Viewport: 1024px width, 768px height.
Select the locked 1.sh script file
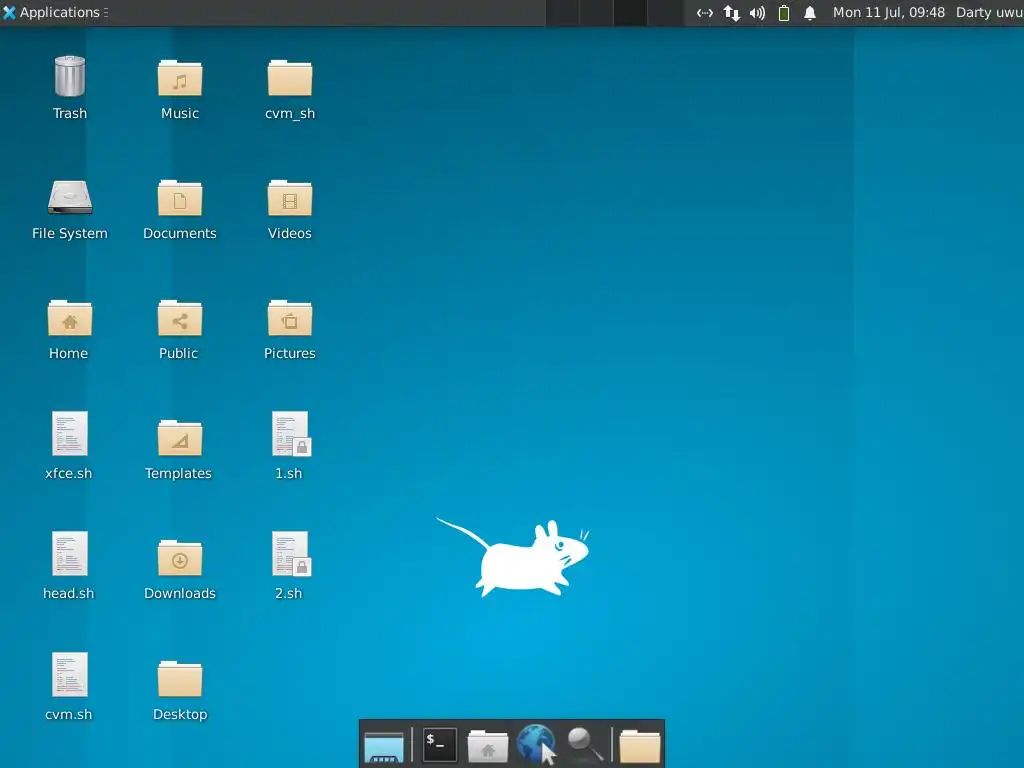point(291,433)
